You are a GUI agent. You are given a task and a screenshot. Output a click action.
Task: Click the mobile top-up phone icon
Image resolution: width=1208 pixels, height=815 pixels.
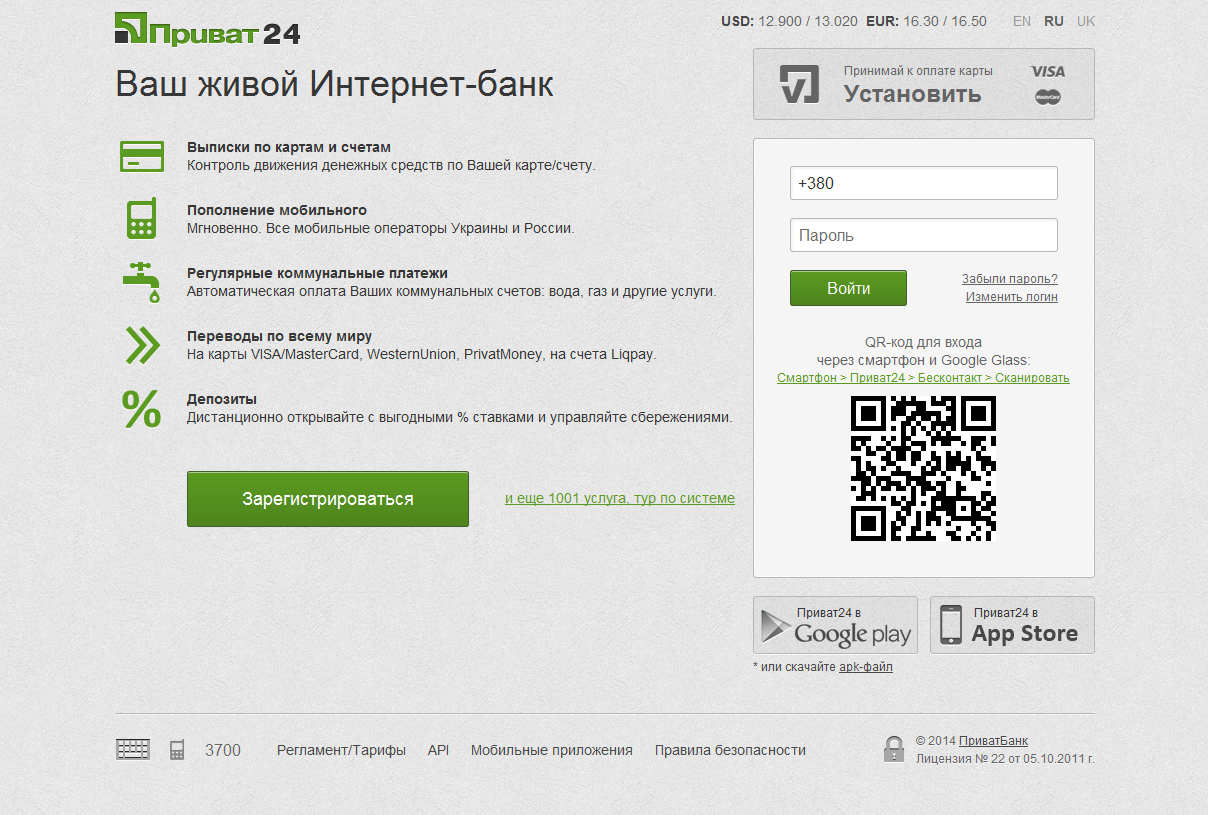141,219
